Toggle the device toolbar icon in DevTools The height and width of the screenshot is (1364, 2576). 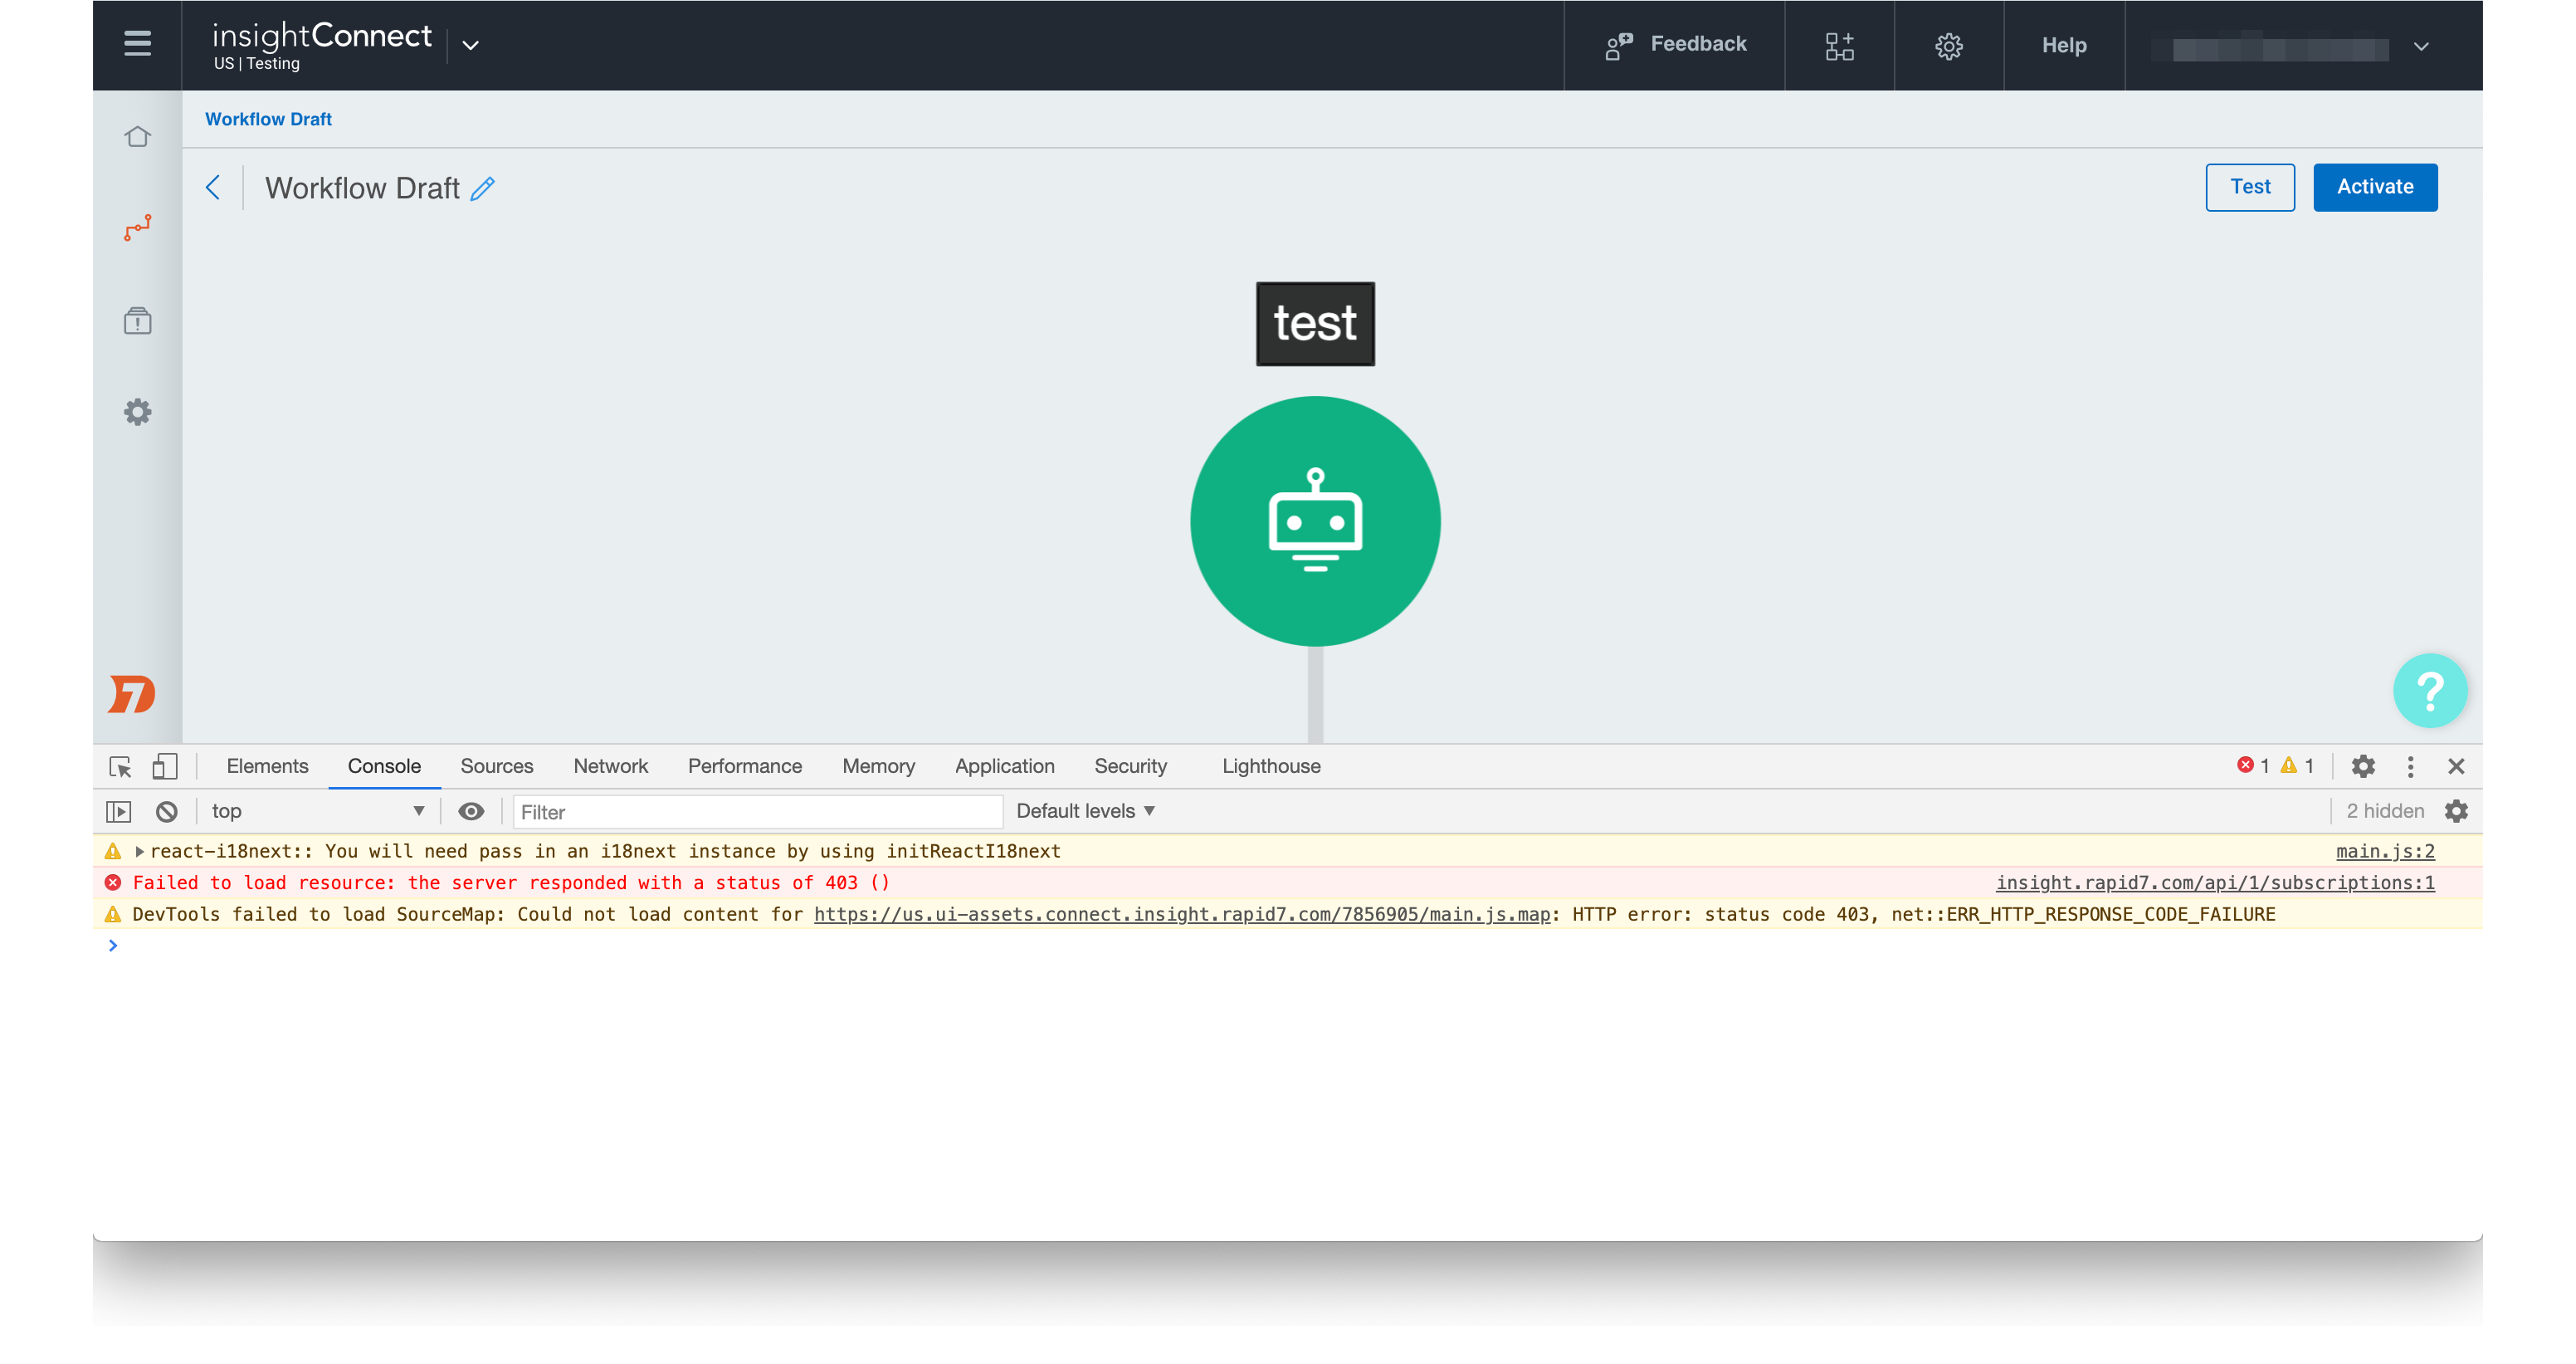point(164,766)
